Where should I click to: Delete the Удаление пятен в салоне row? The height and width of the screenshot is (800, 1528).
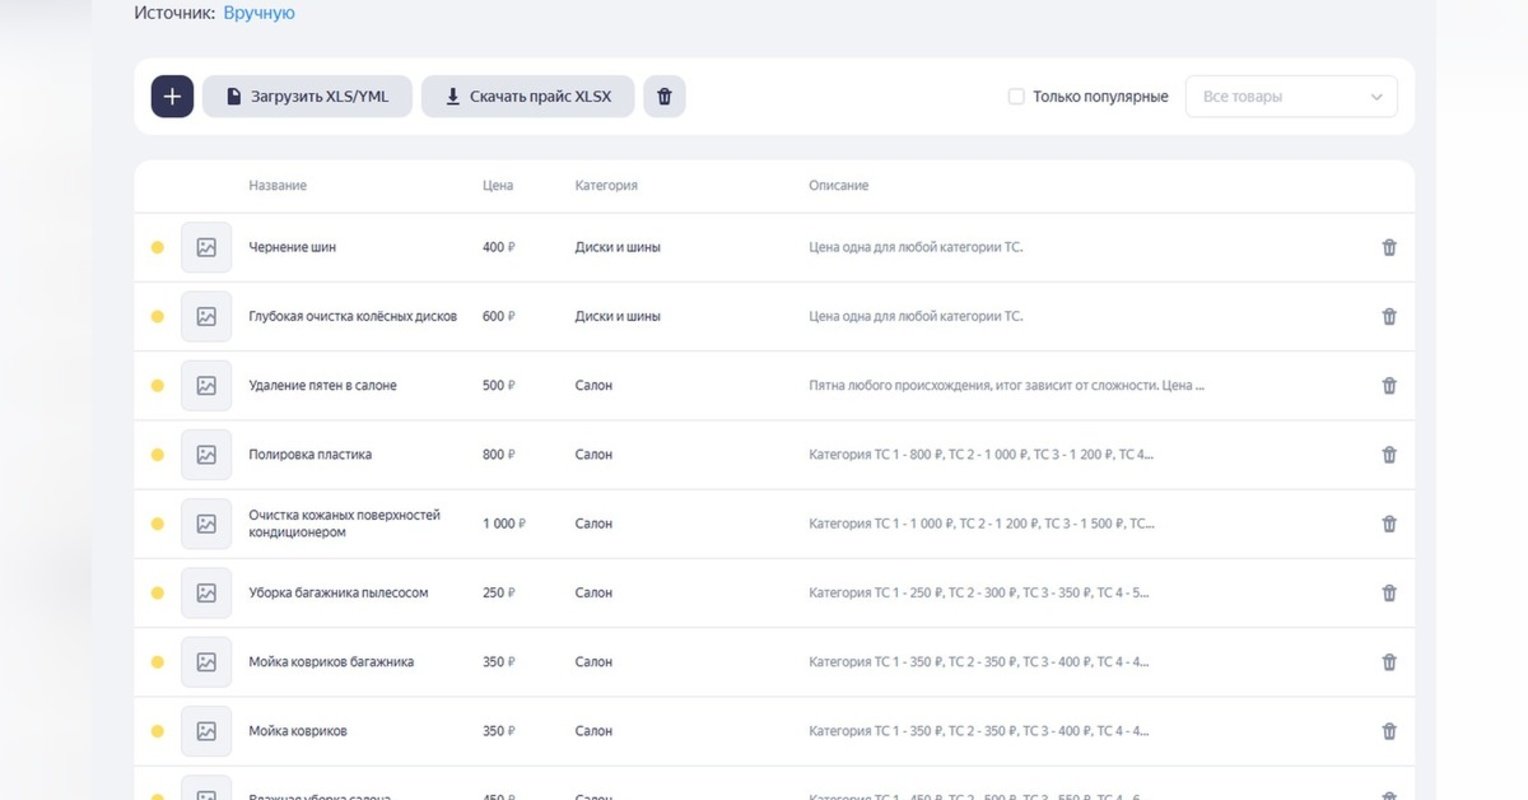point(1389,385)
